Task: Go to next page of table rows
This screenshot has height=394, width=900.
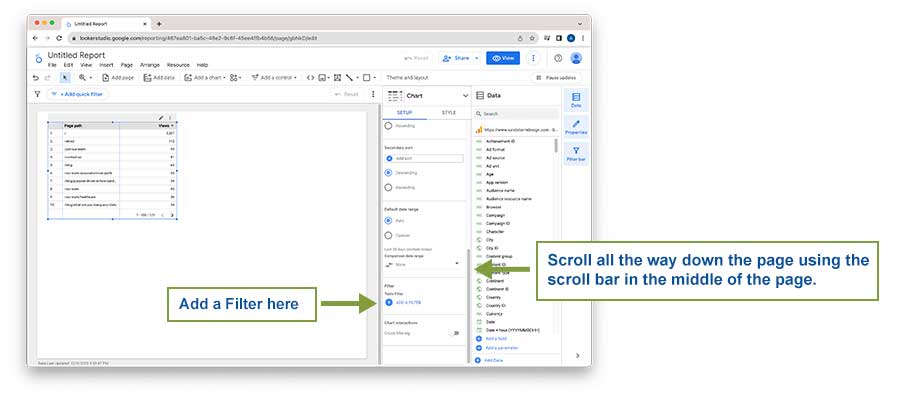Action: pos(172,215)
